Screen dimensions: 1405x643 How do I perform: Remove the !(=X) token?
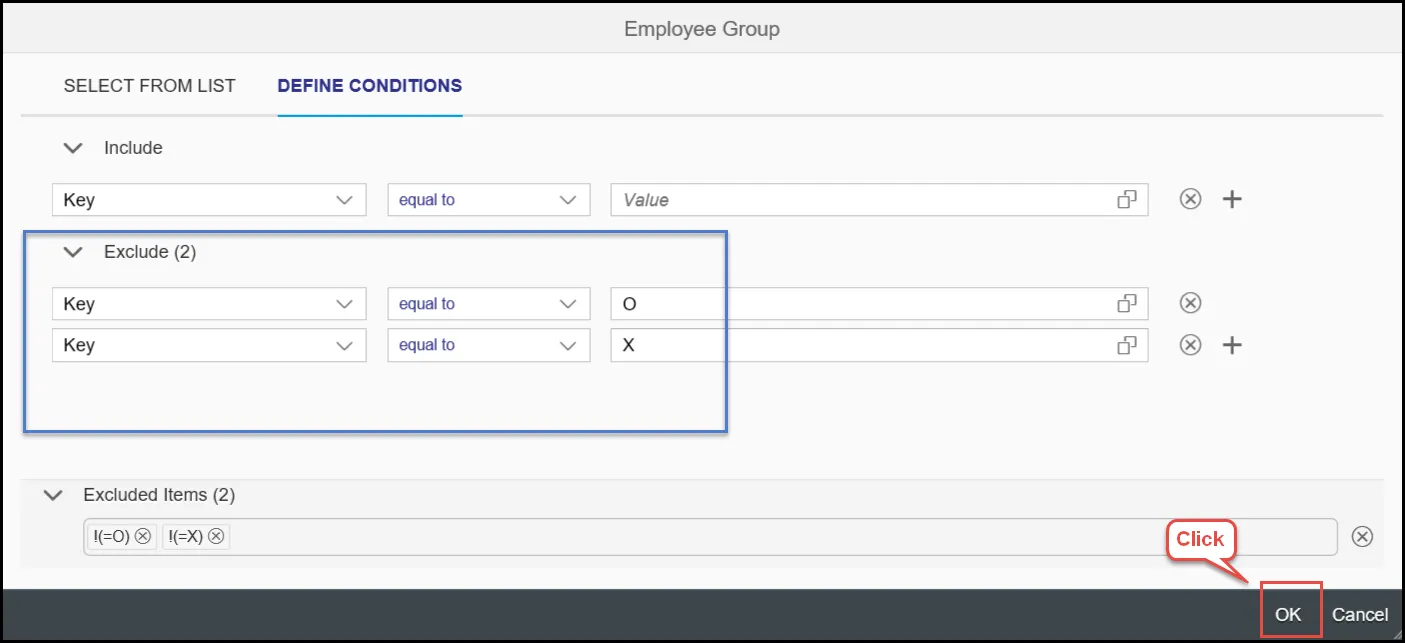(217, 537)
